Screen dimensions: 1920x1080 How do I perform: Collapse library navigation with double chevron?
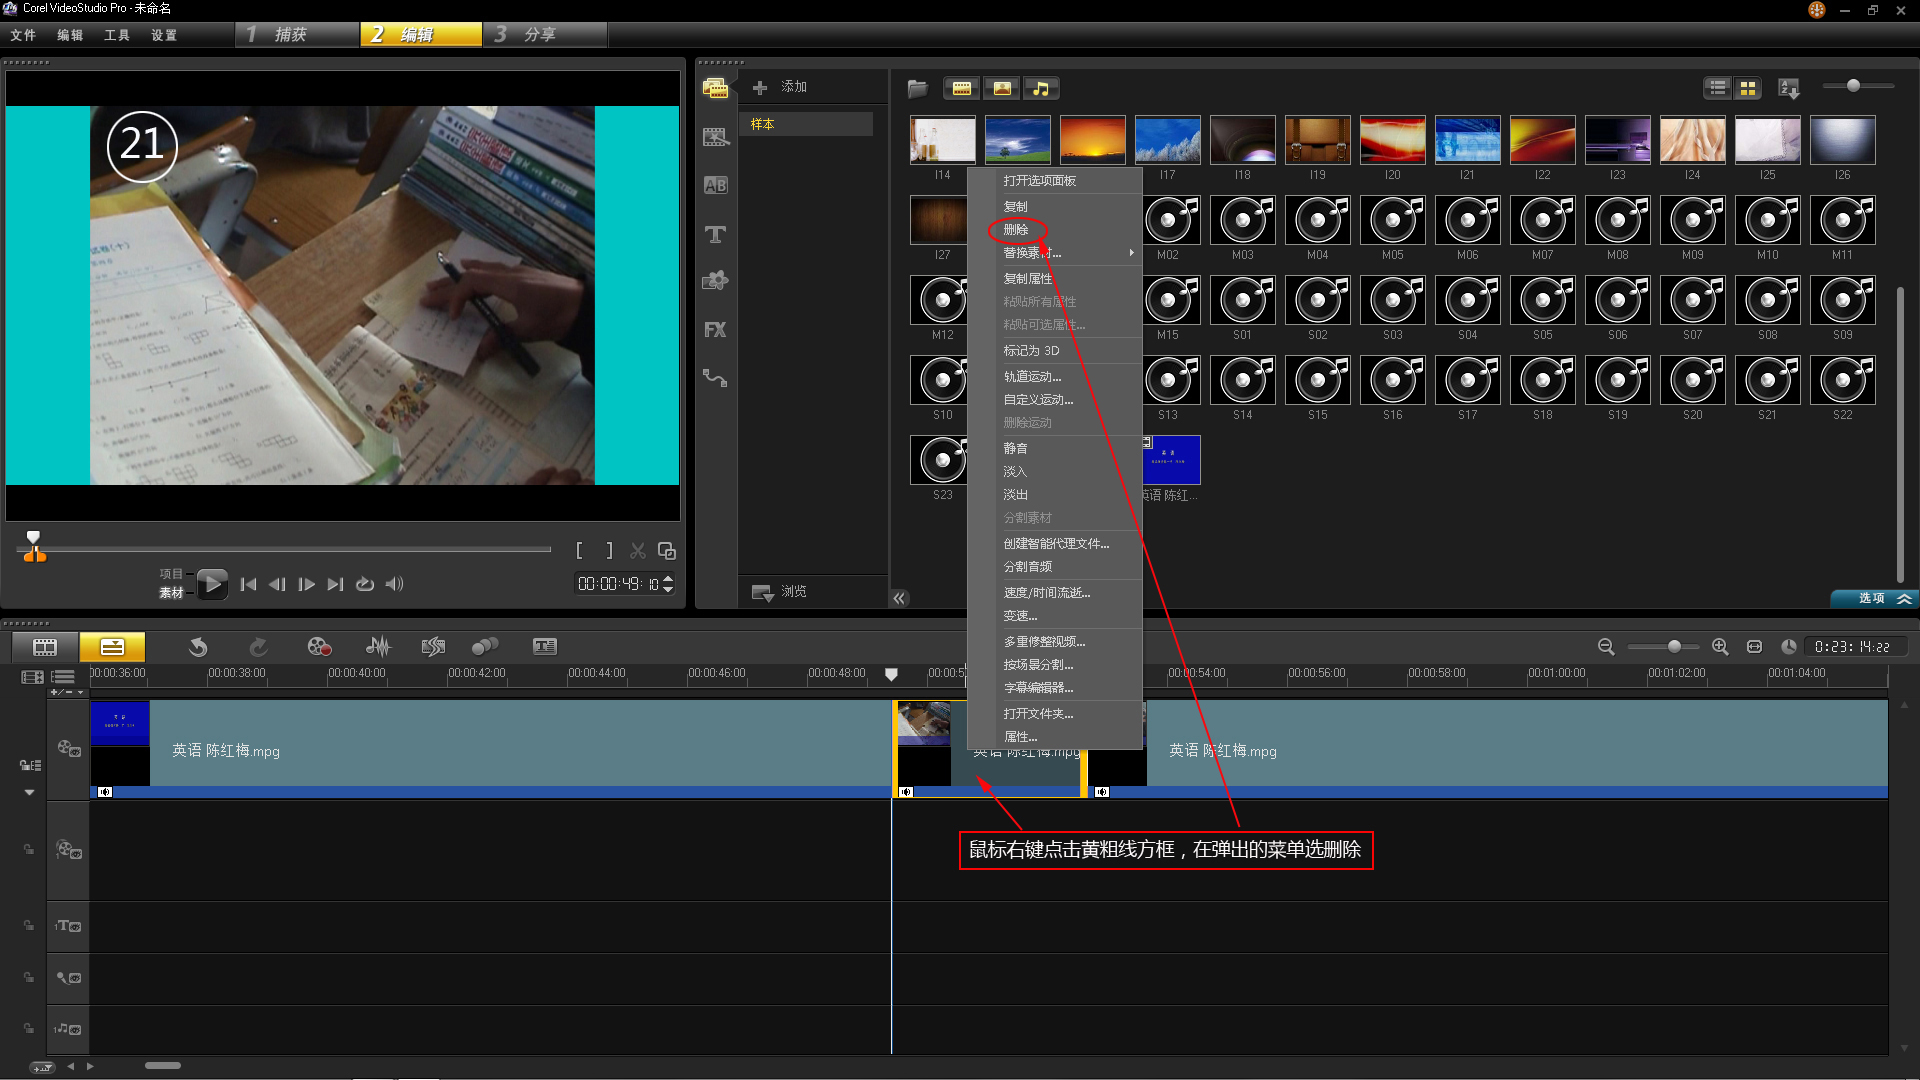point(899,598)
